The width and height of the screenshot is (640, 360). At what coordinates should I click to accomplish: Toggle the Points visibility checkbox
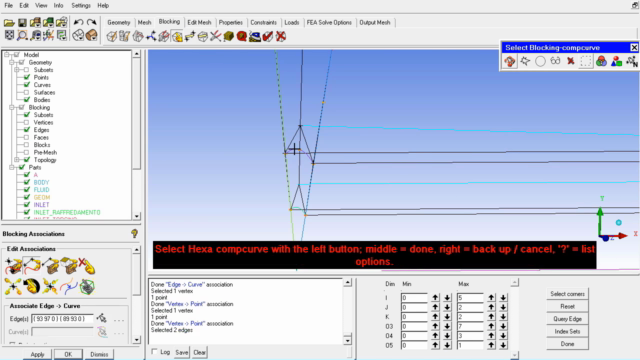point(27,77)
